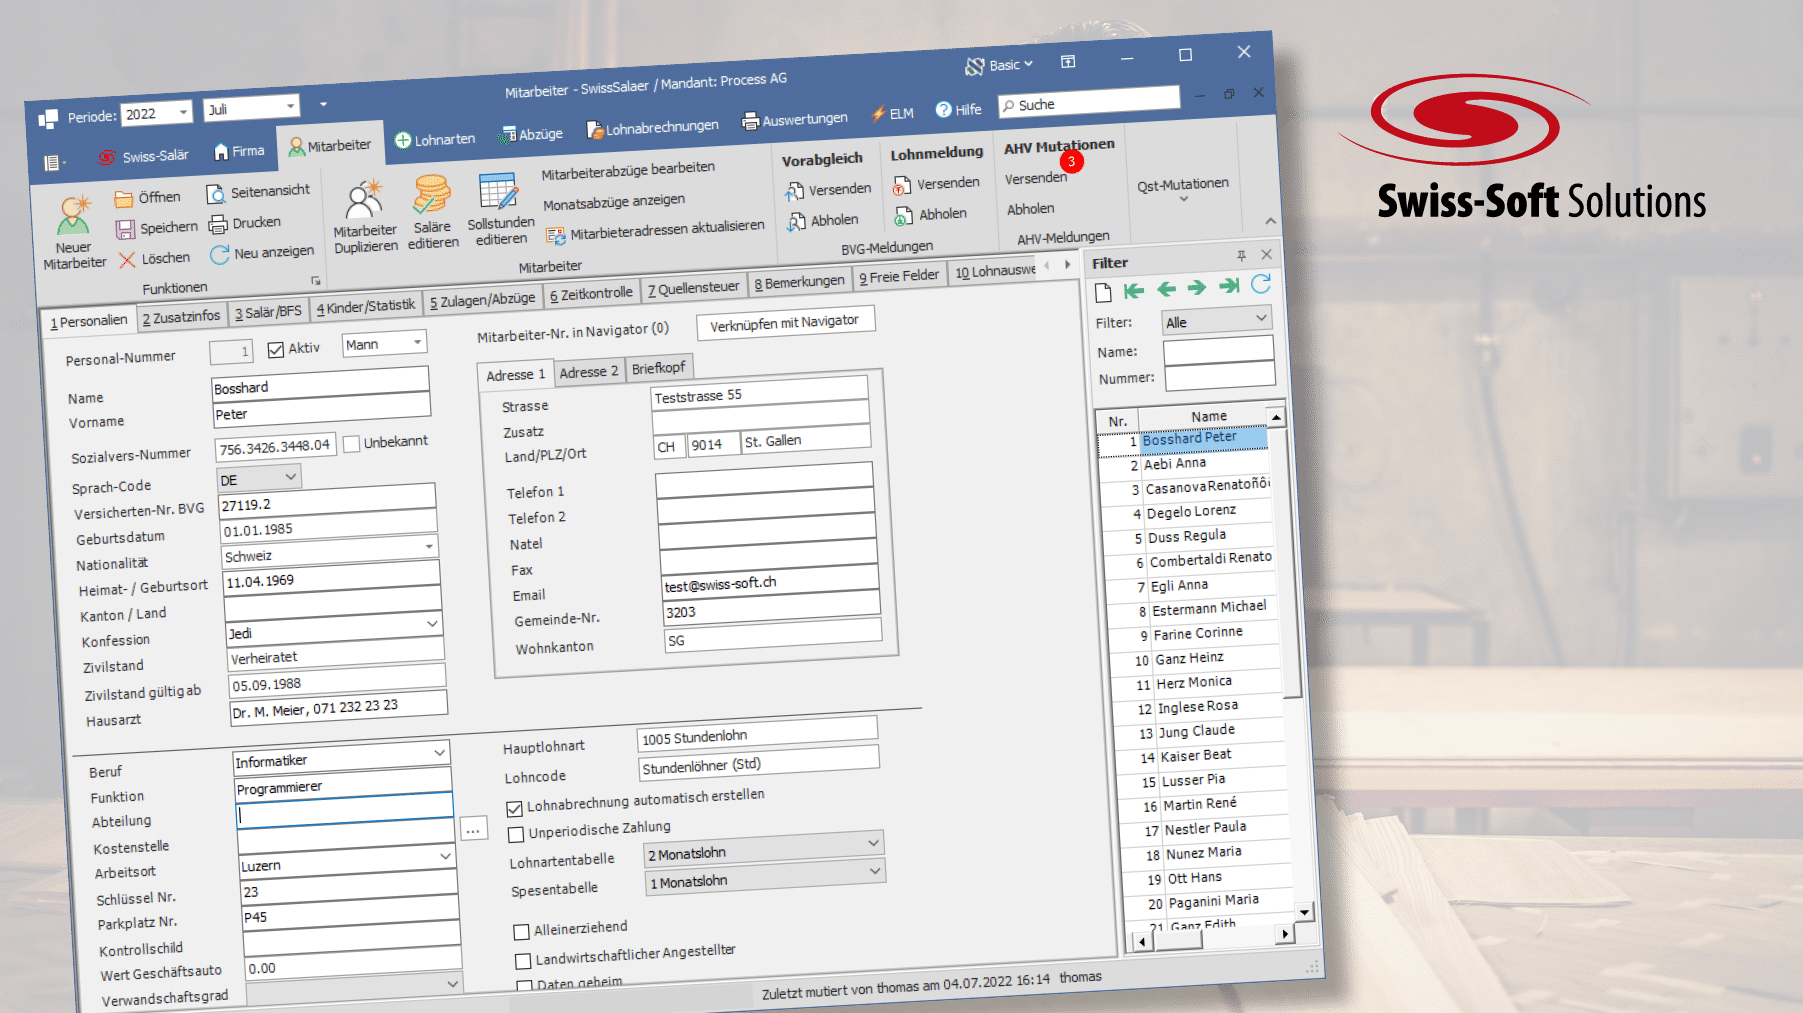The image size is (1803, 1013).
Task: Switch to Adresse 2 tab
Action: (588, 372)
